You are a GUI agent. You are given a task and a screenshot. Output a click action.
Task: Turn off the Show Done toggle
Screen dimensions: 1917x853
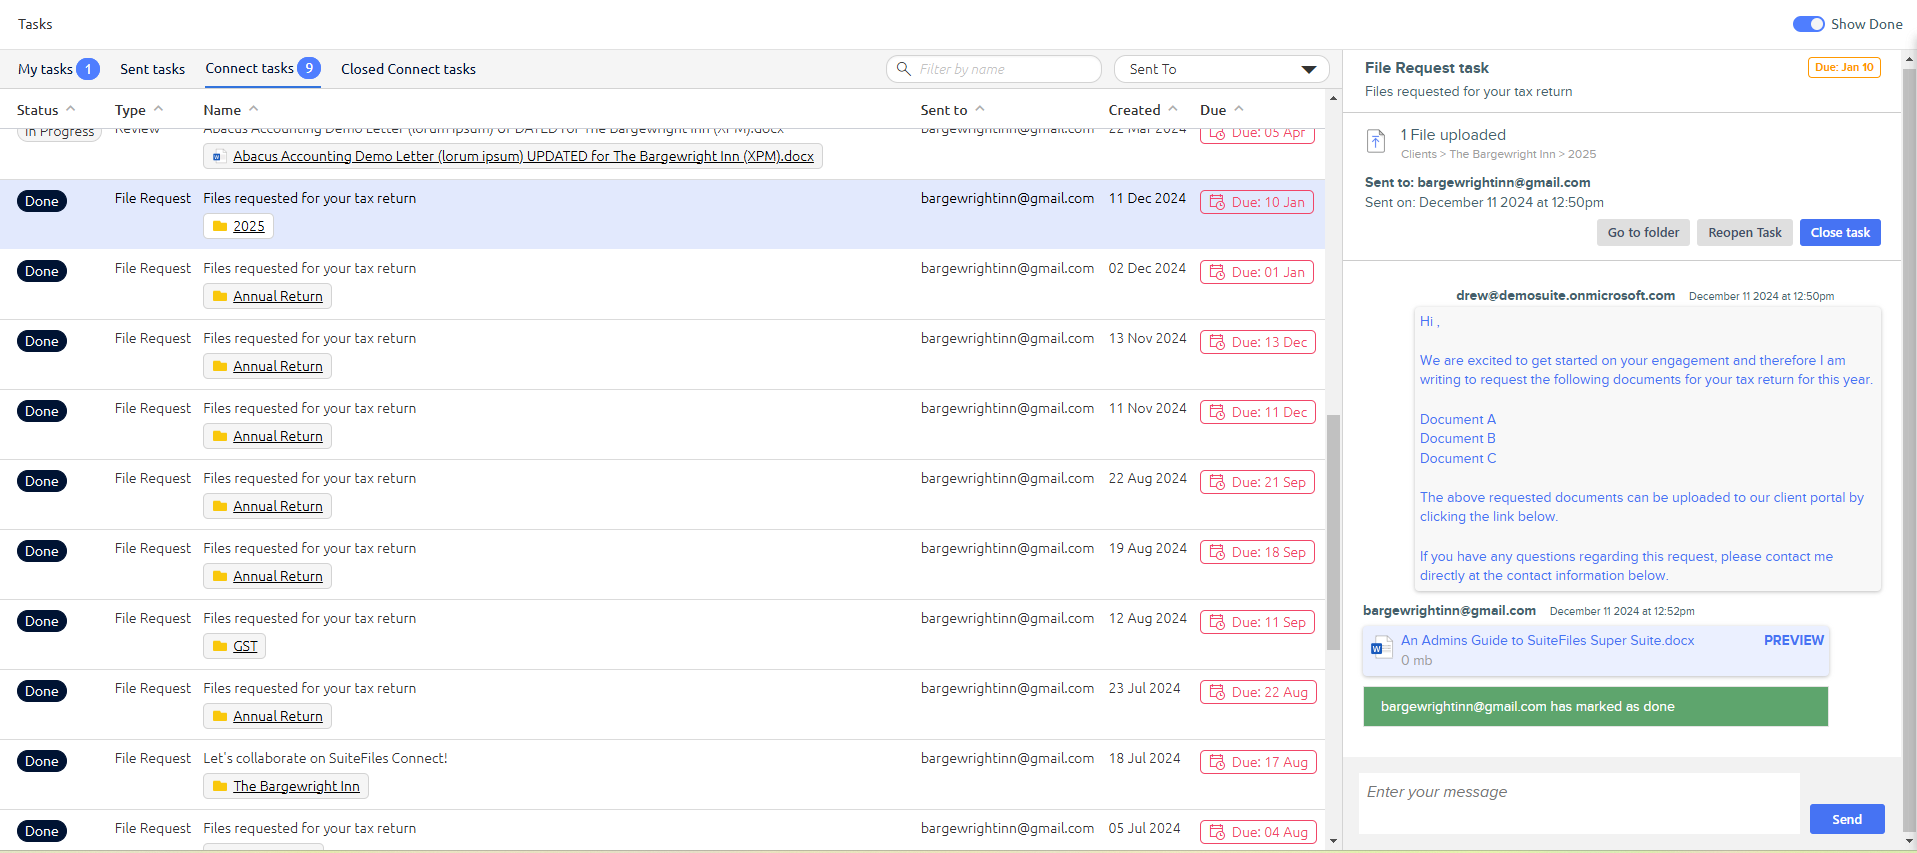coord(1808,24)
